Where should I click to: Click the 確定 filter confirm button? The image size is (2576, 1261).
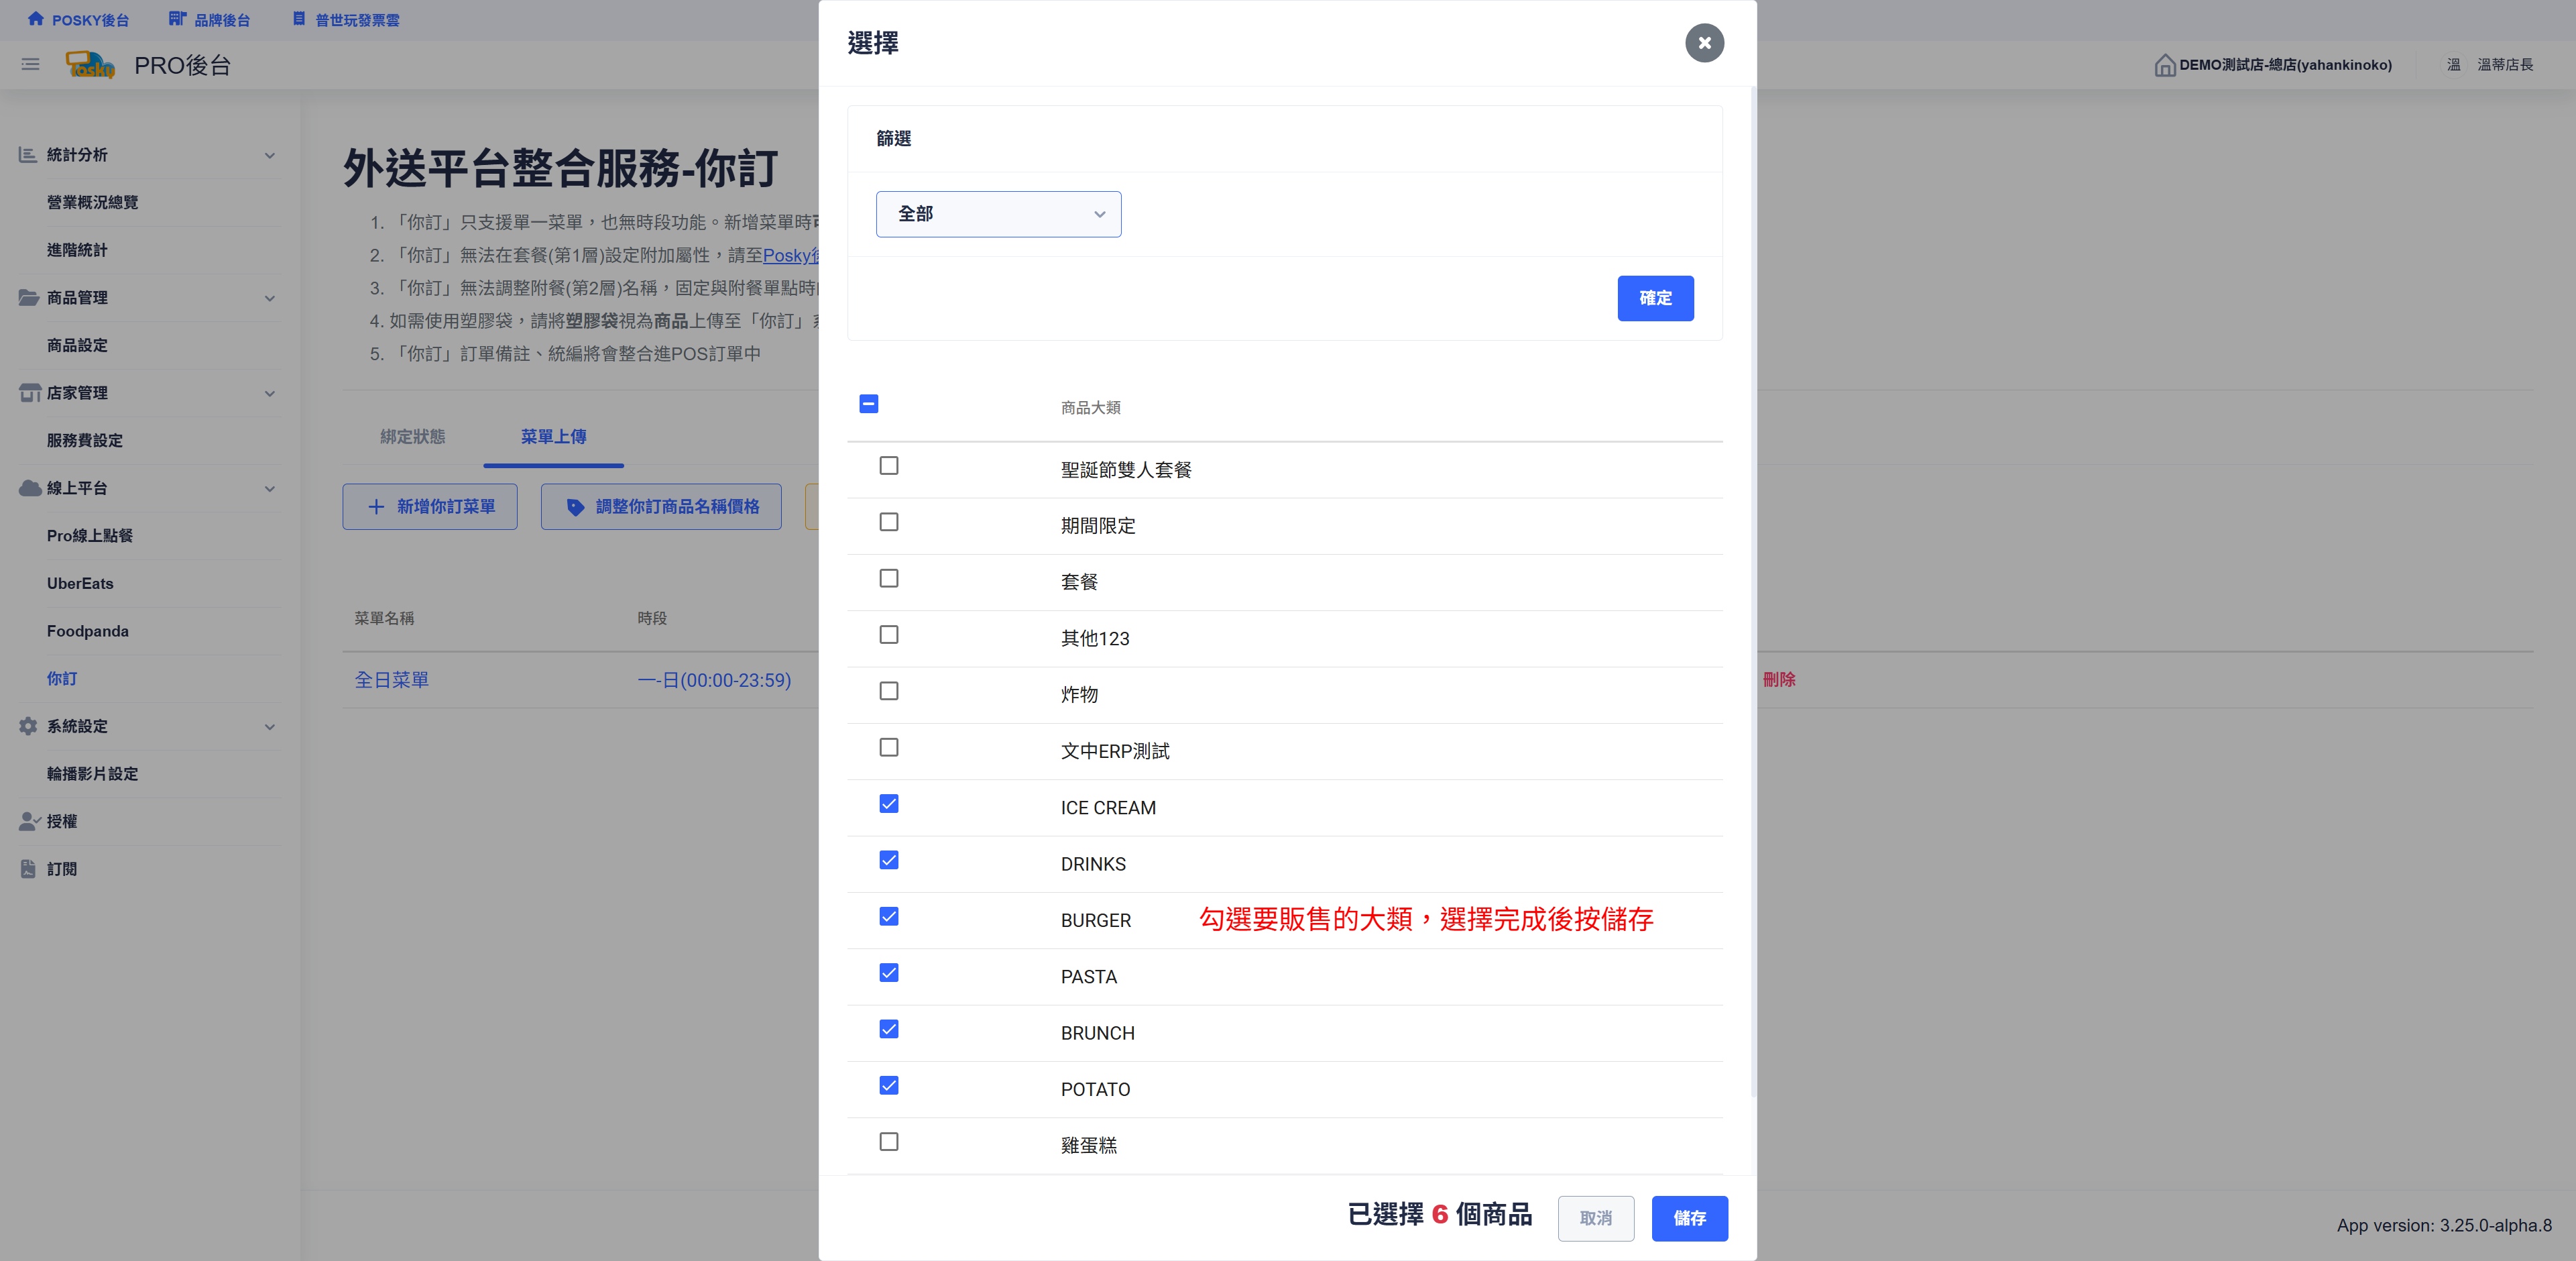pos(1655,298)
